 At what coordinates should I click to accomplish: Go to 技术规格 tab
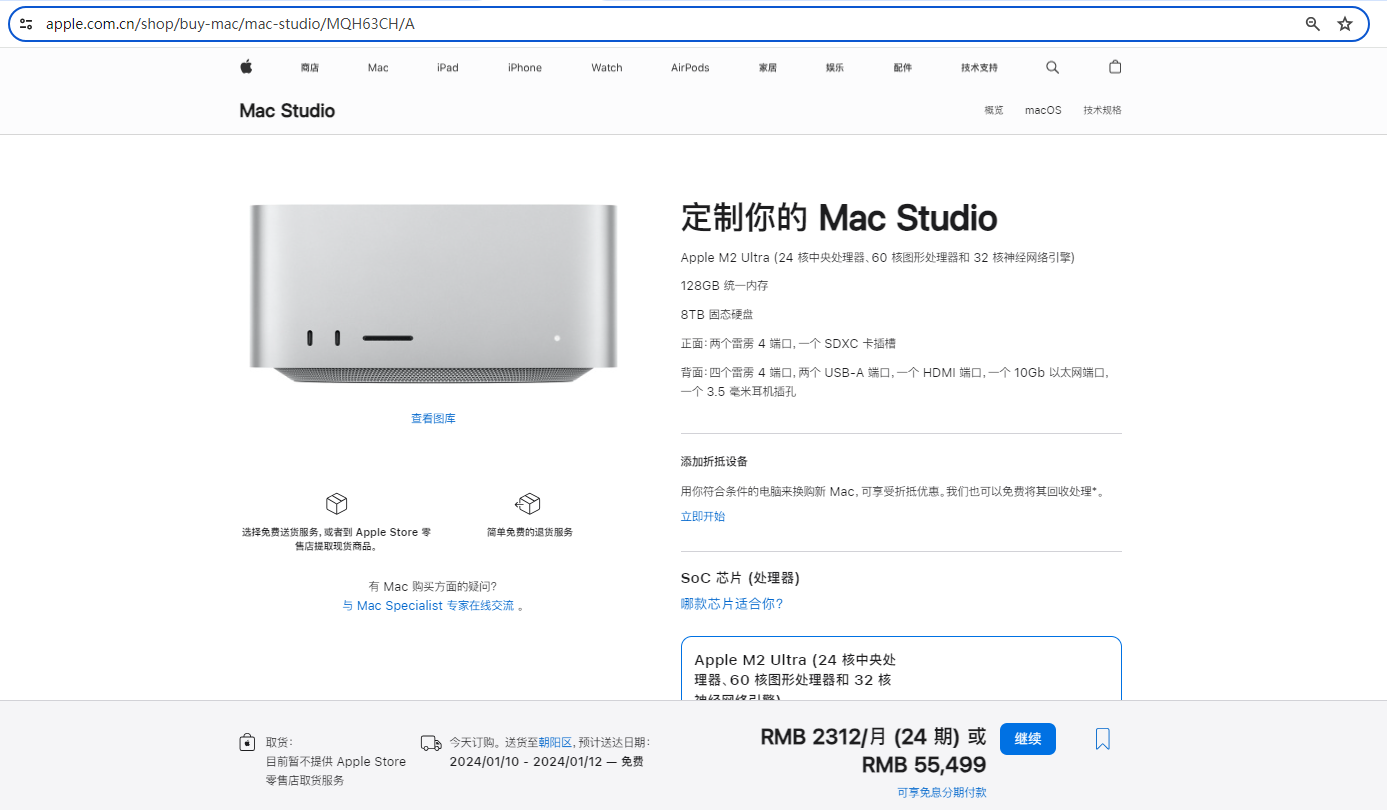[x=1102, y=110]
